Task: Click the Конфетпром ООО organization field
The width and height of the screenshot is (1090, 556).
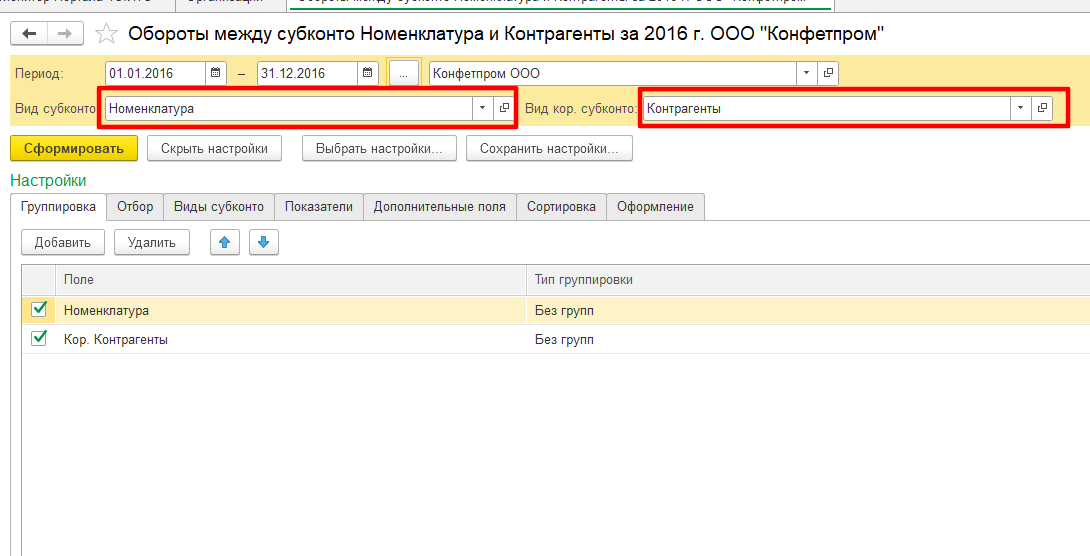Action: 613,73
